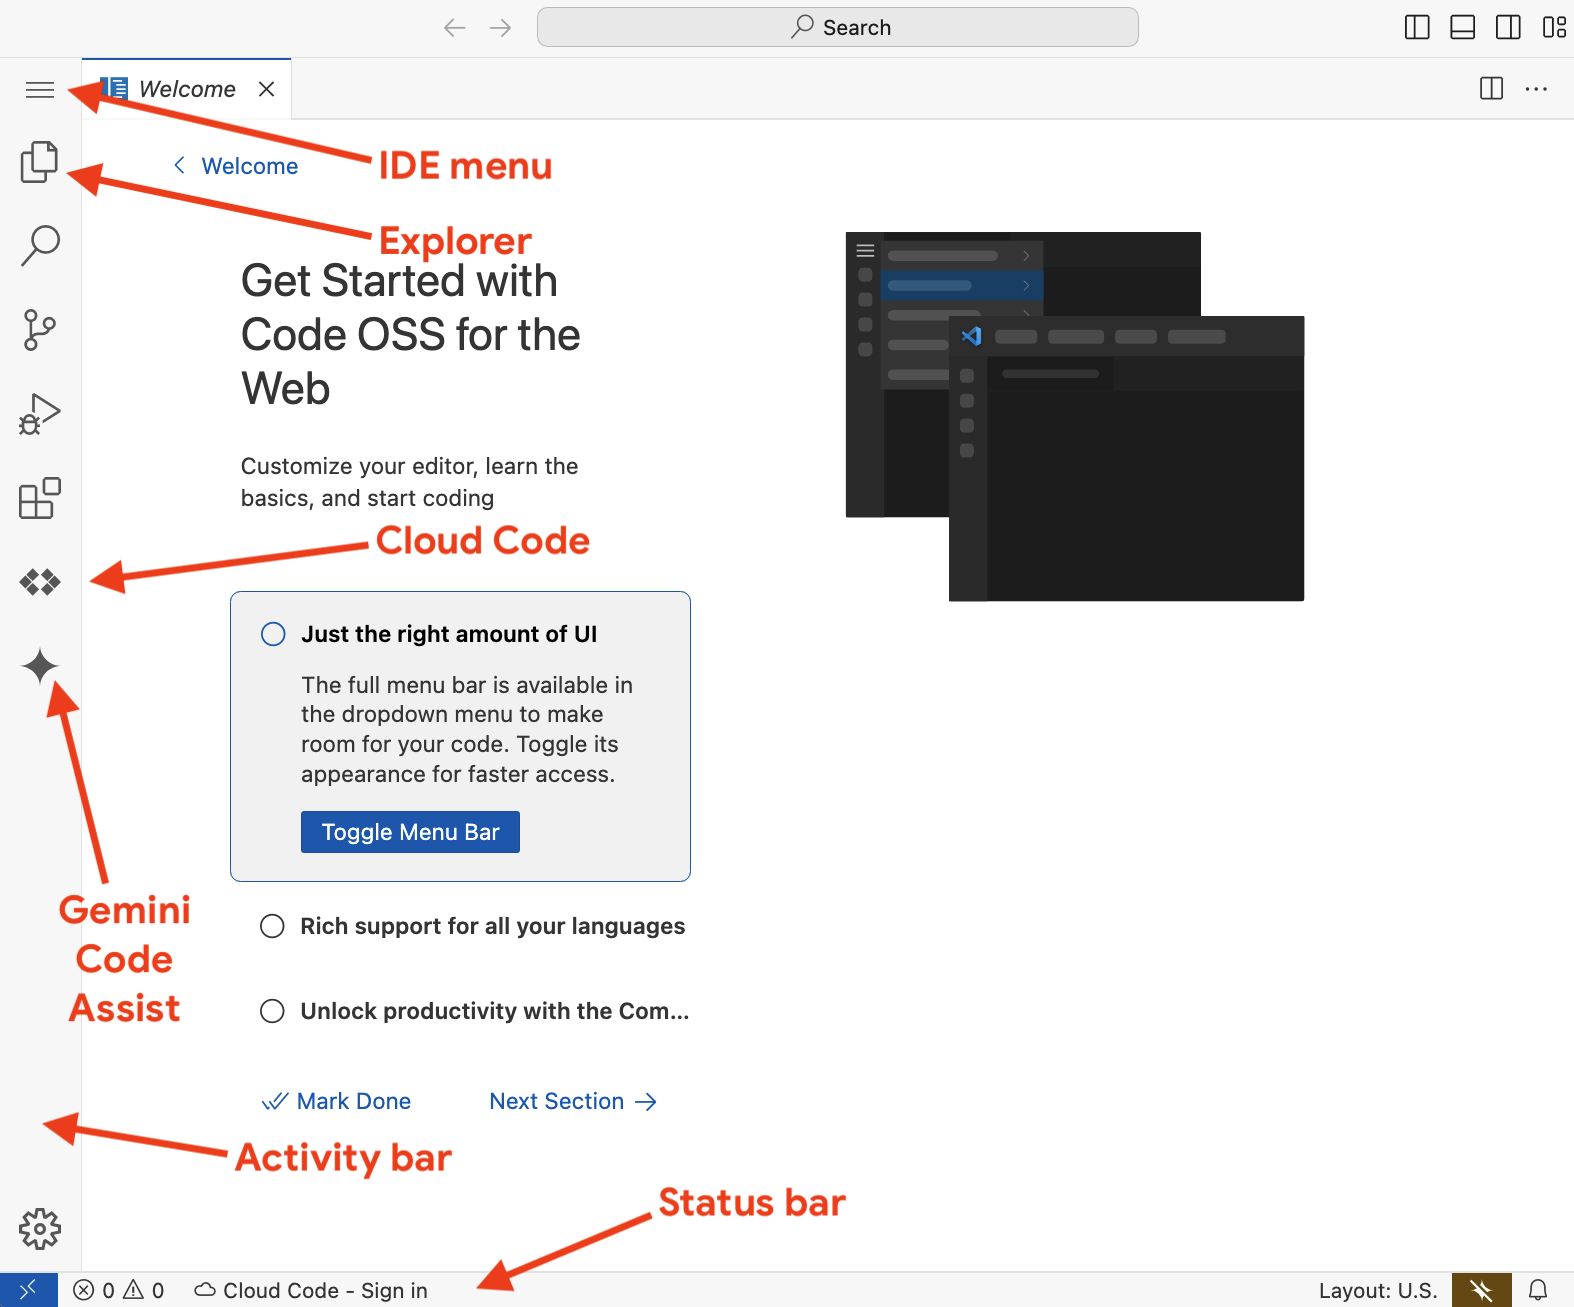Mark 'Just the right amount of UI' step

(273, 634)
